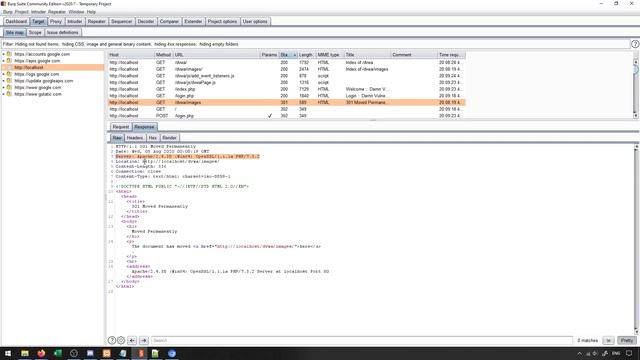Expand the https://www.google.com tree node
The width and height of the screenshot is (640, 360).
[x=4, y=87]
